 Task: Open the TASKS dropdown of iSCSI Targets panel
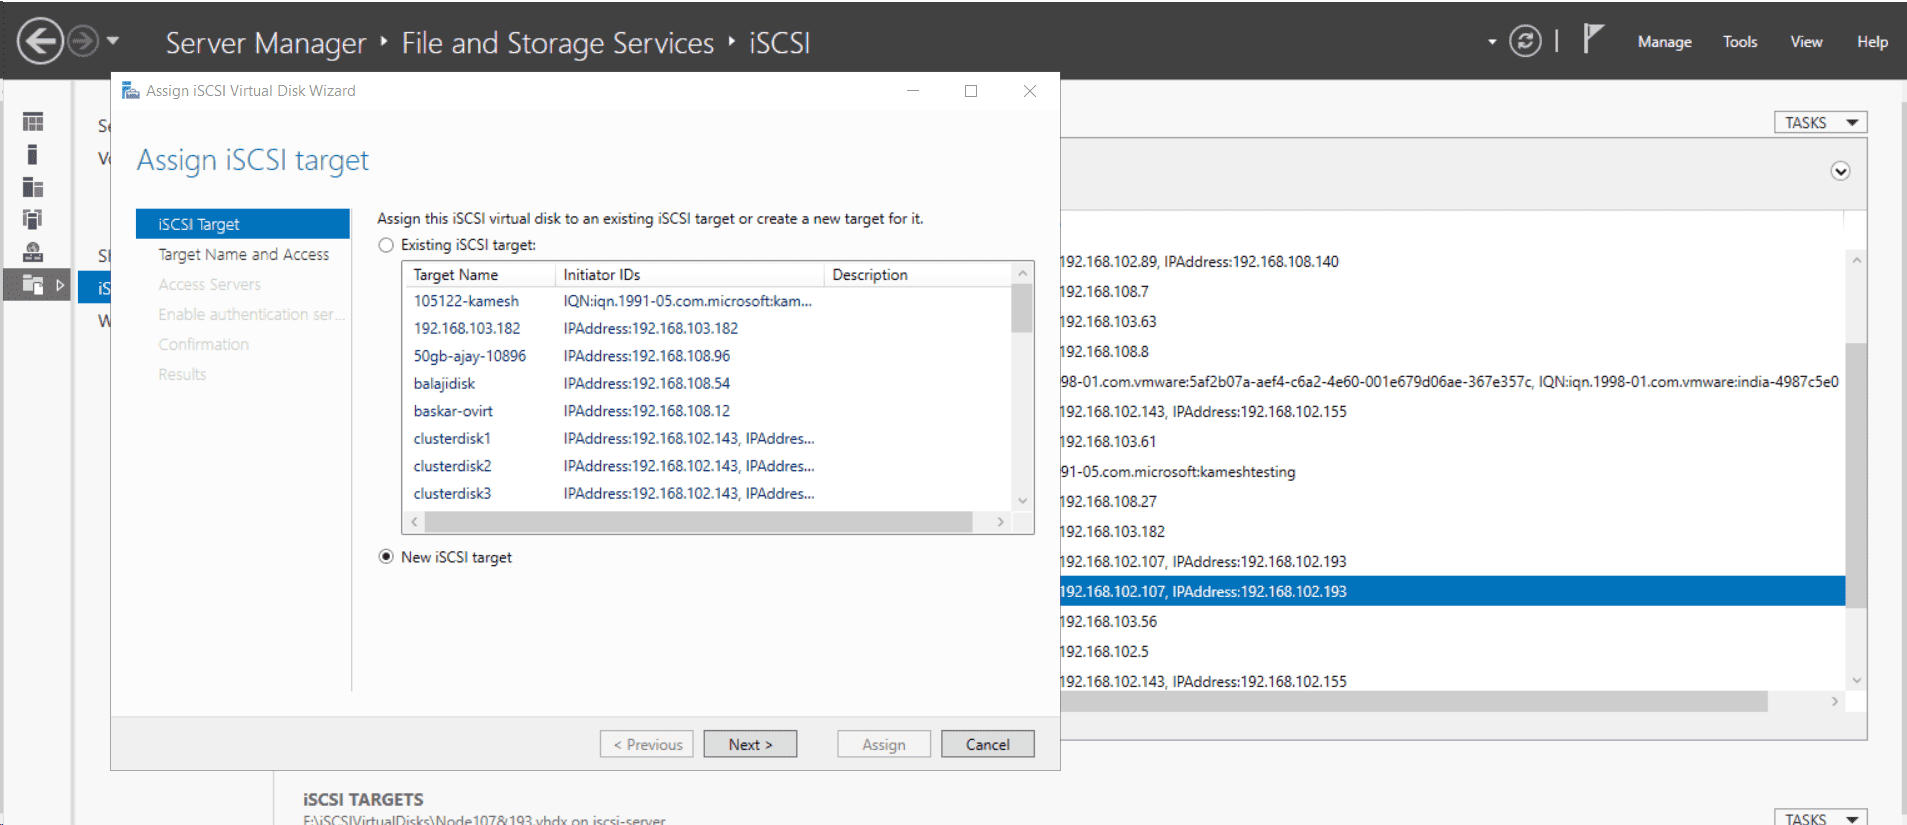pos(1820,818)
